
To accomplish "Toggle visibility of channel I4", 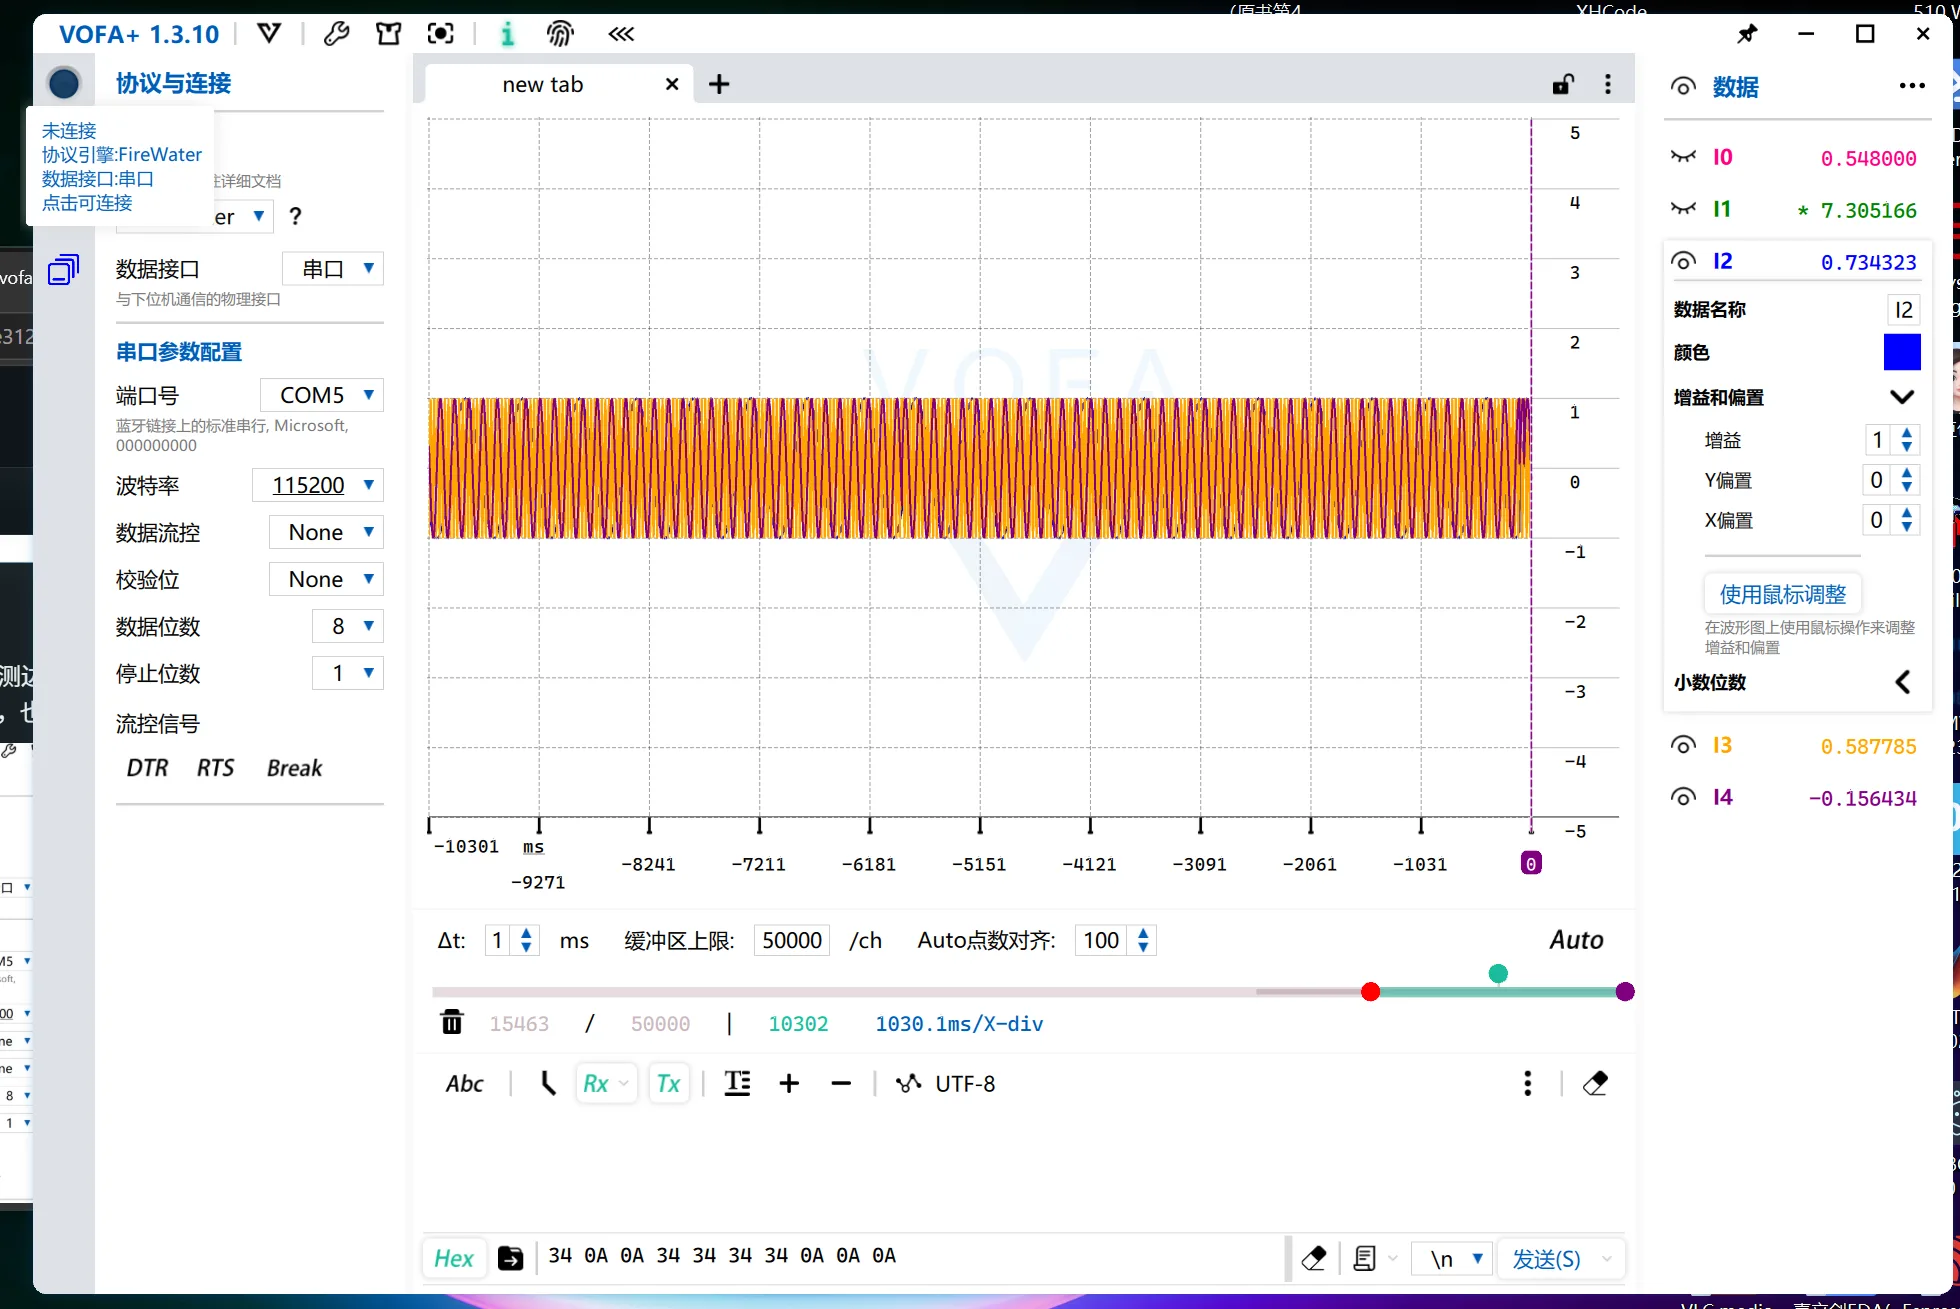I will point(1683,797).
